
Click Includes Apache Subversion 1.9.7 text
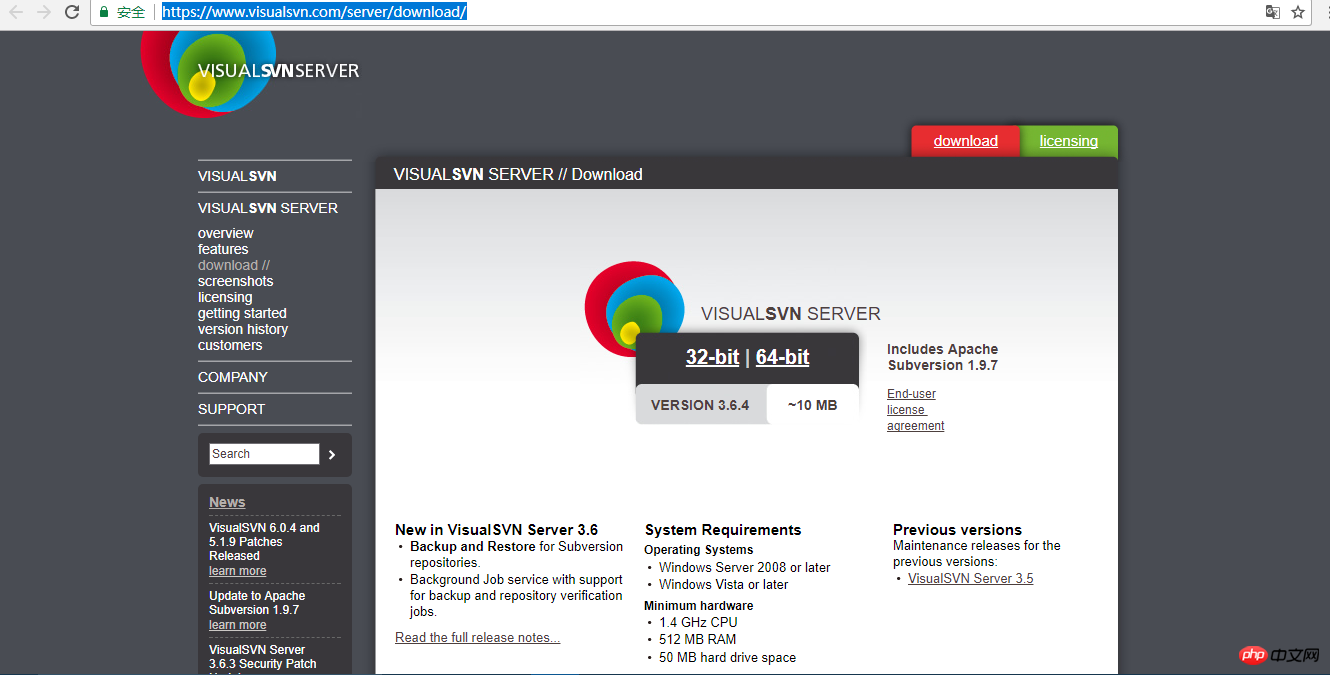pyautogui.click(x=942, y=357)
